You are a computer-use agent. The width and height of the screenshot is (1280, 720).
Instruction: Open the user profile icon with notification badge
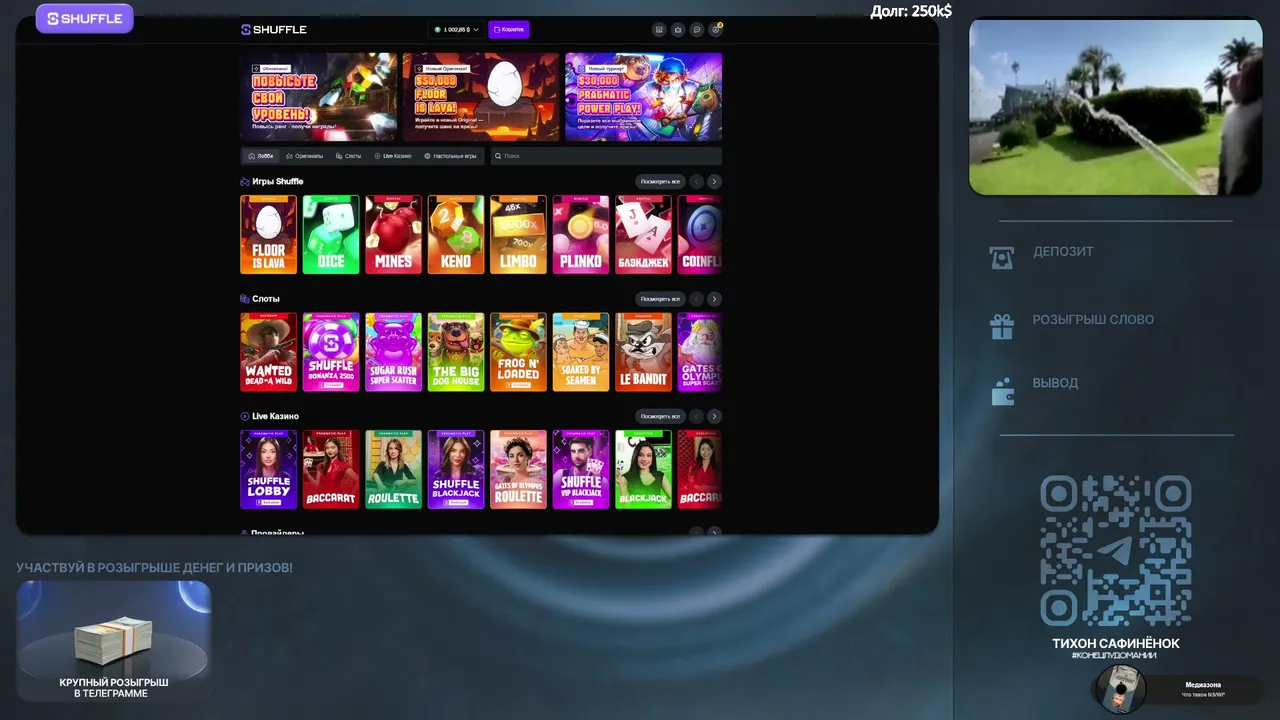point(715,30)
